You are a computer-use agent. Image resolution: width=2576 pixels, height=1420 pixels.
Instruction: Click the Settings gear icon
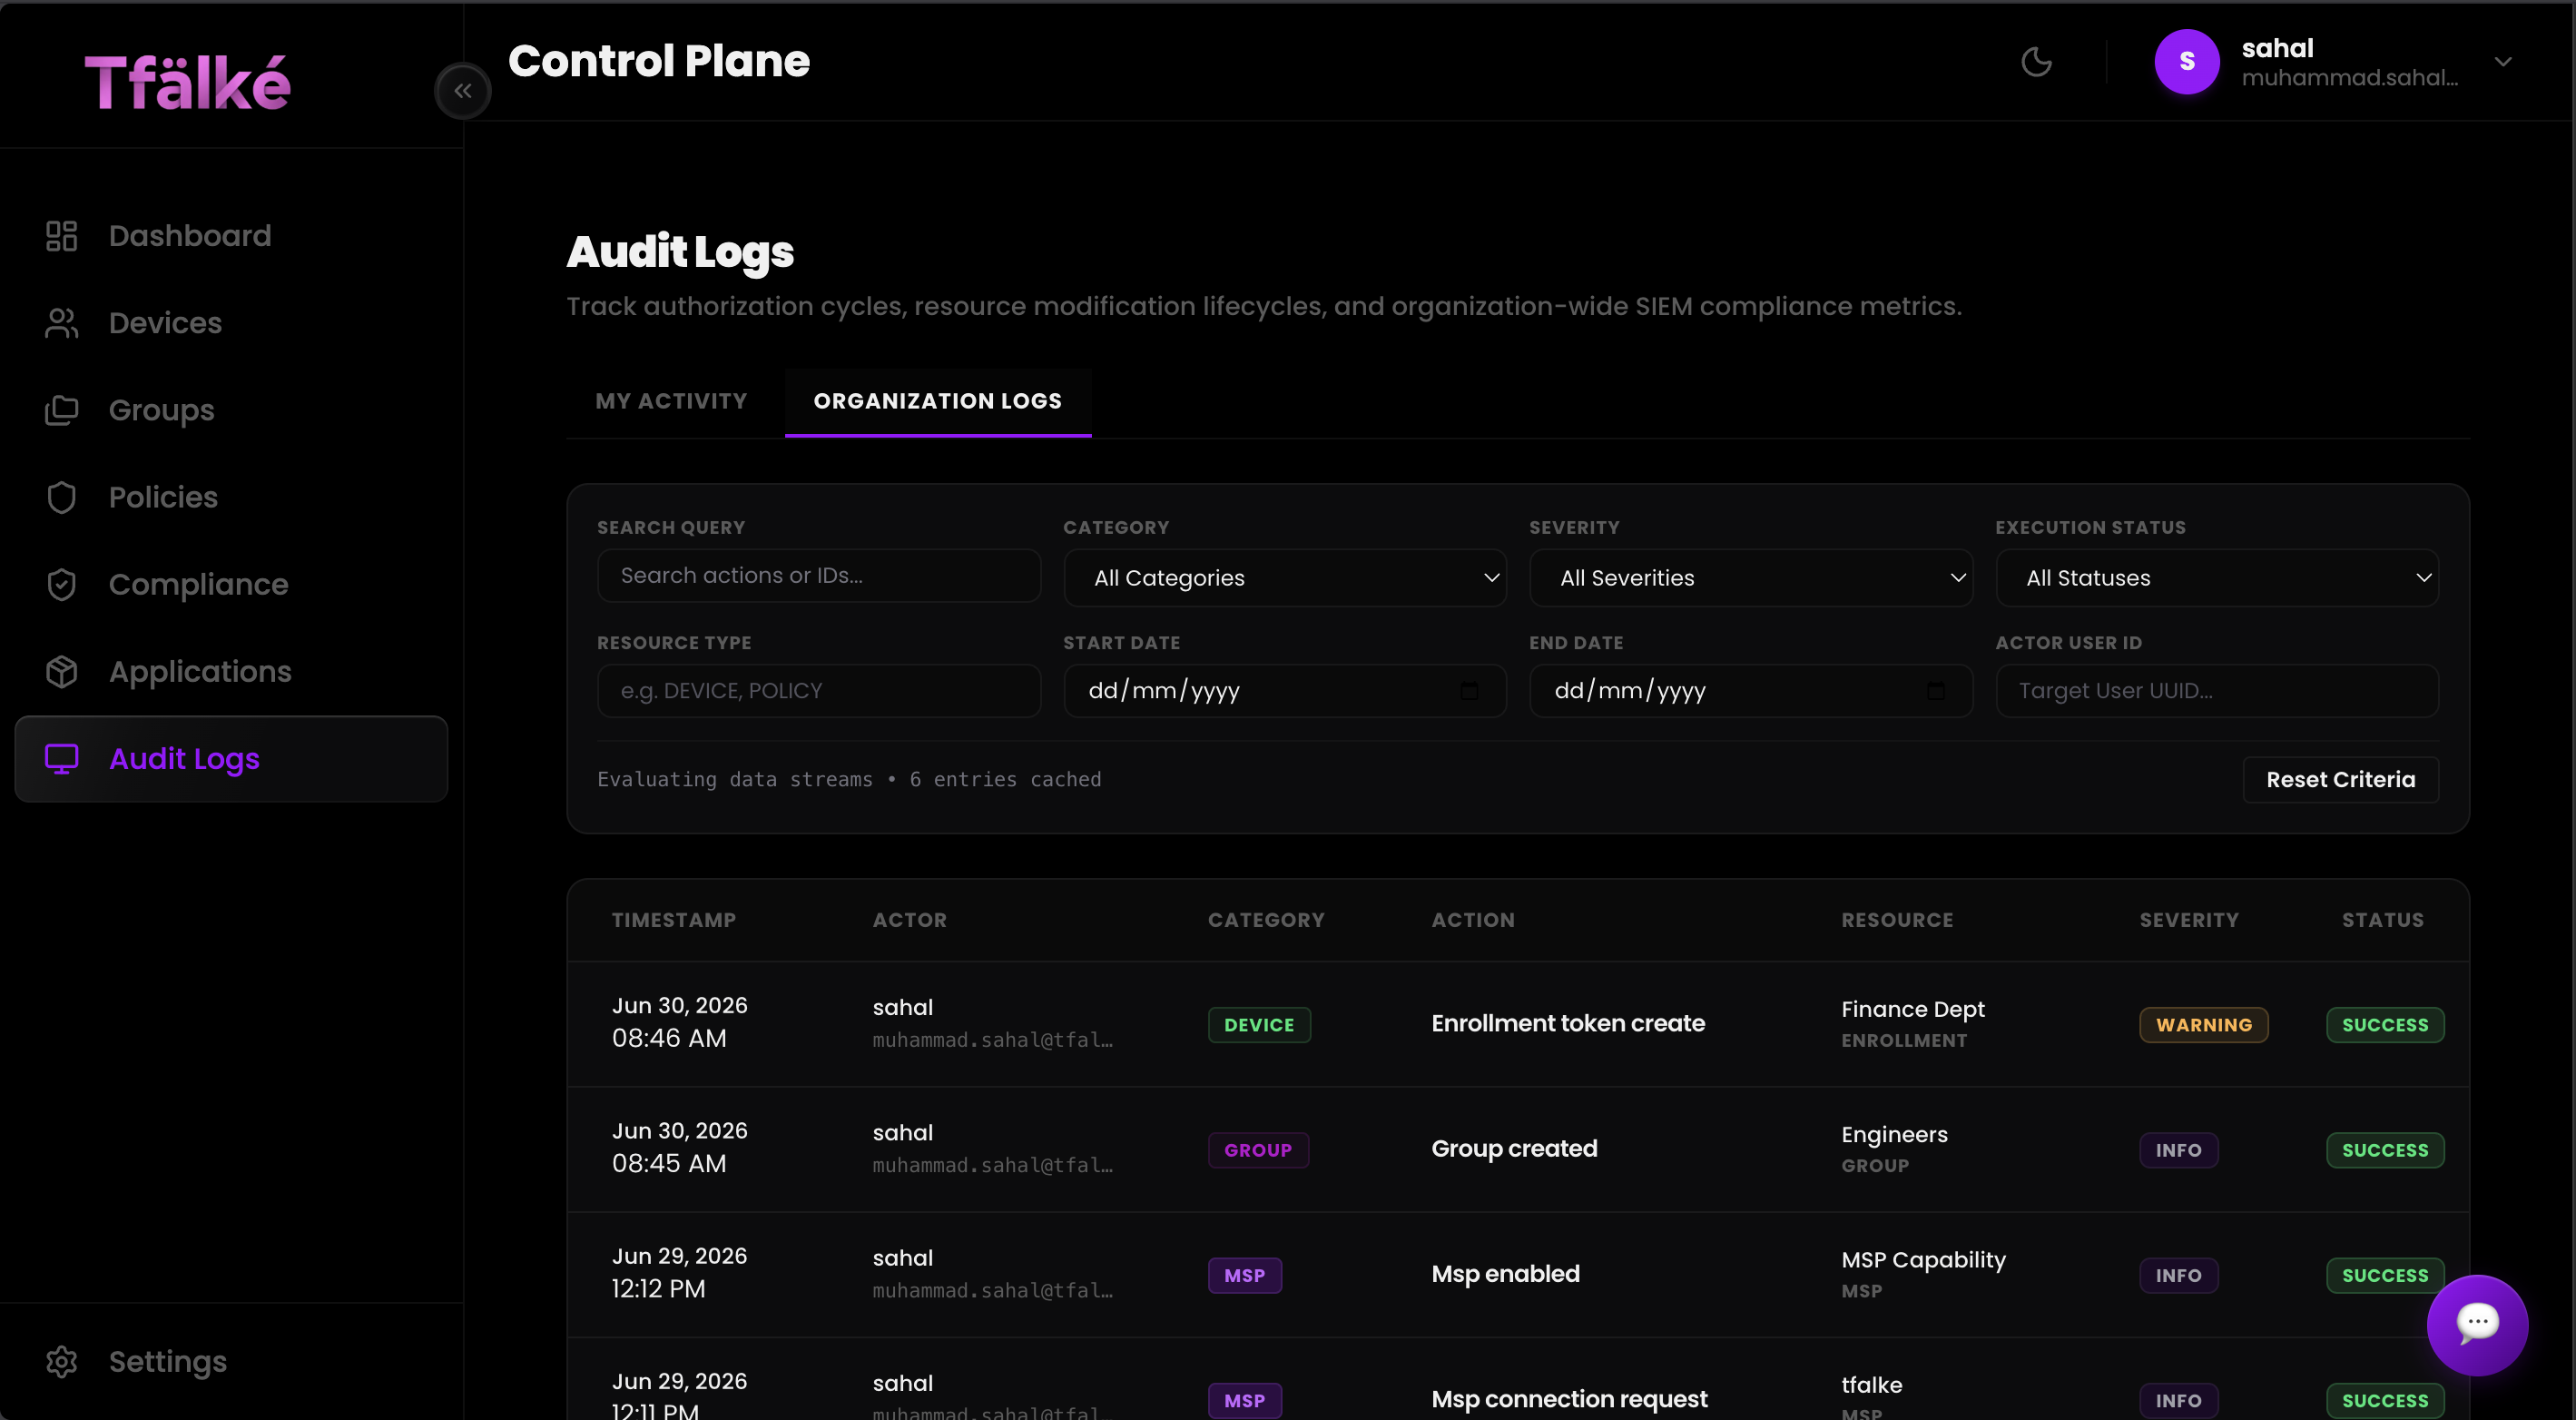point(62,1361)
